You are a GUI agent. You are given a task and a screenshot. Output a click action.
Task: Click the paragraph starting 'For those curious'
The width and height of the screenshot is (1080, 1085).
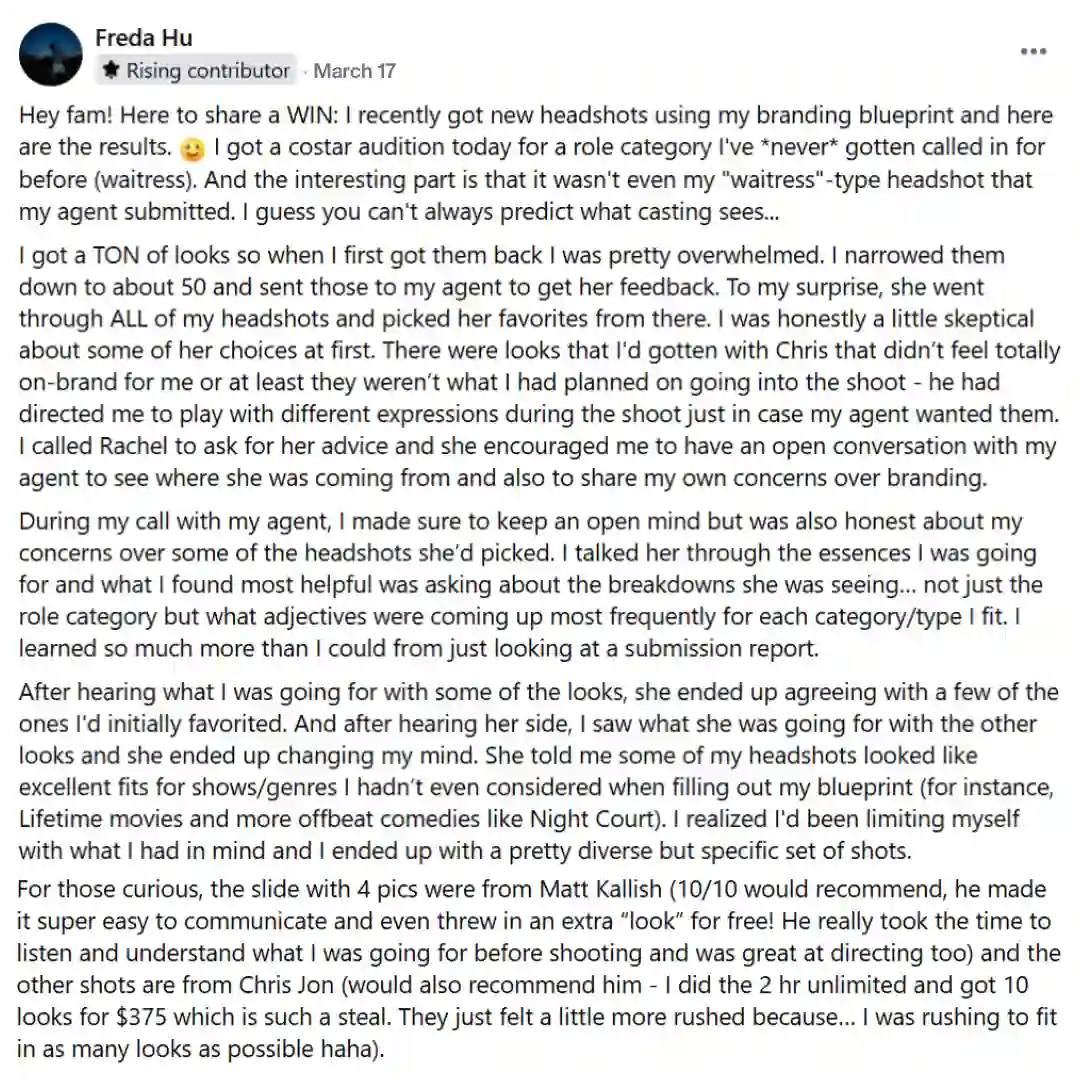tap(538, 969)
